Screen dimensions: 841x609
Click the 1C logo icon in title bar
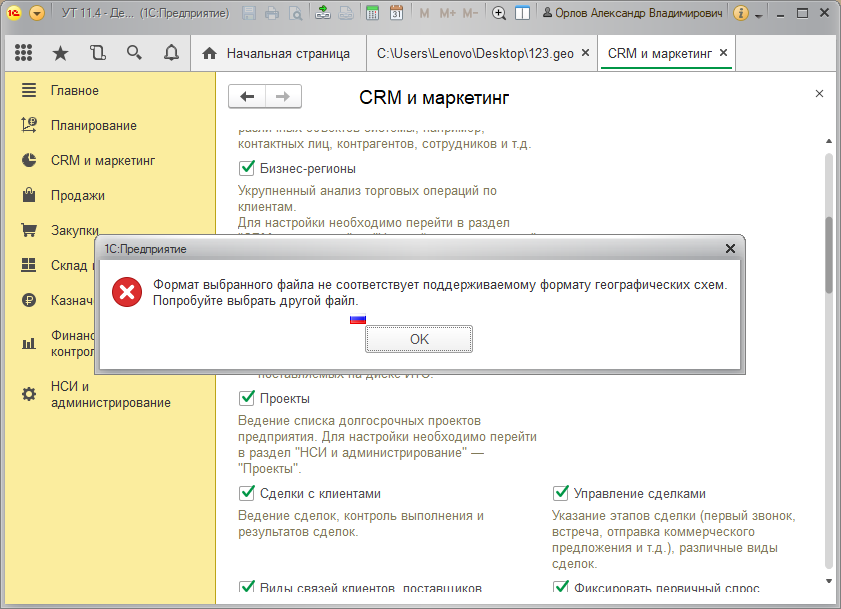click(x=13, y=13)
